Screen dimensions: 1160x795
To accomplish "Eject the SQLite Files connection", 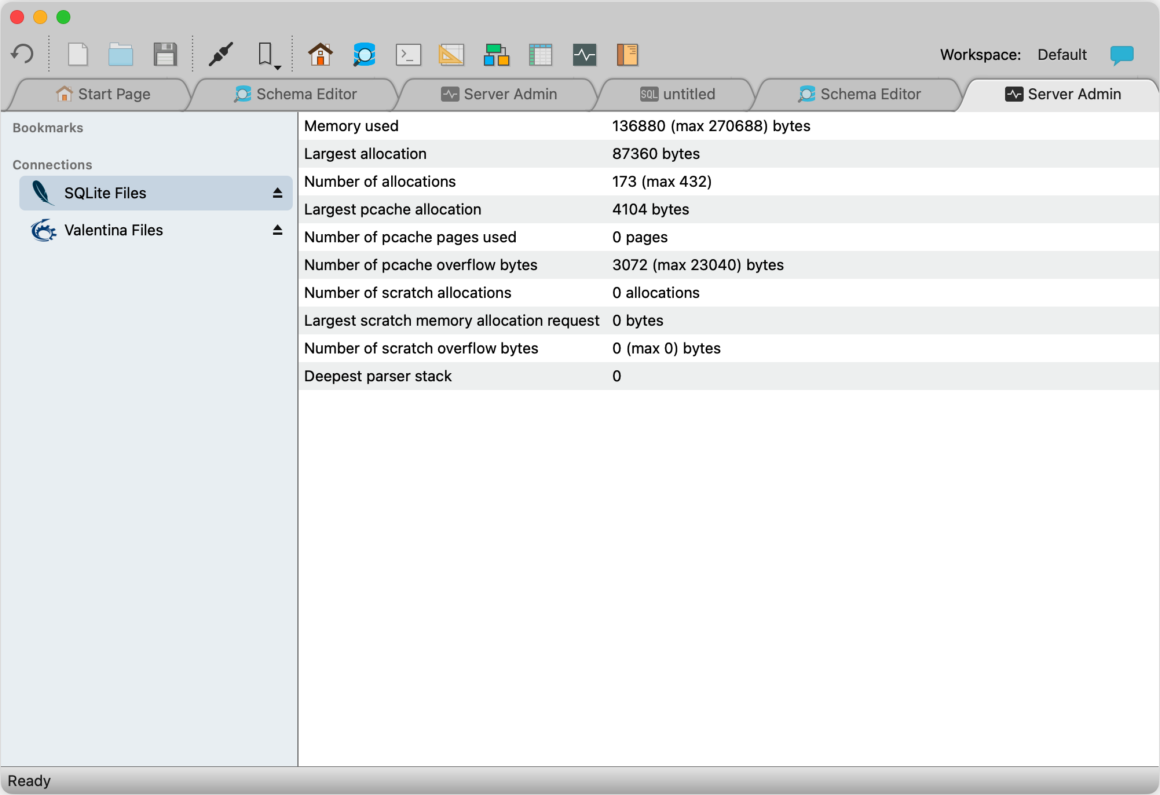I will [277, 193].
